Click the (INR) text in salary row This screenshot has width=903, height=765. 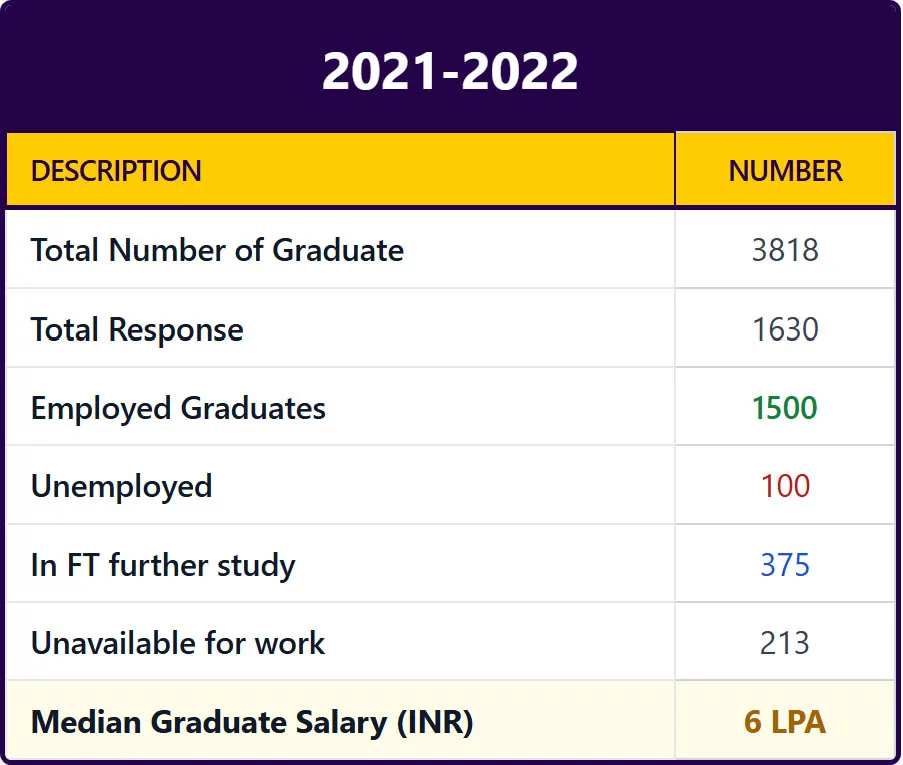434,722
